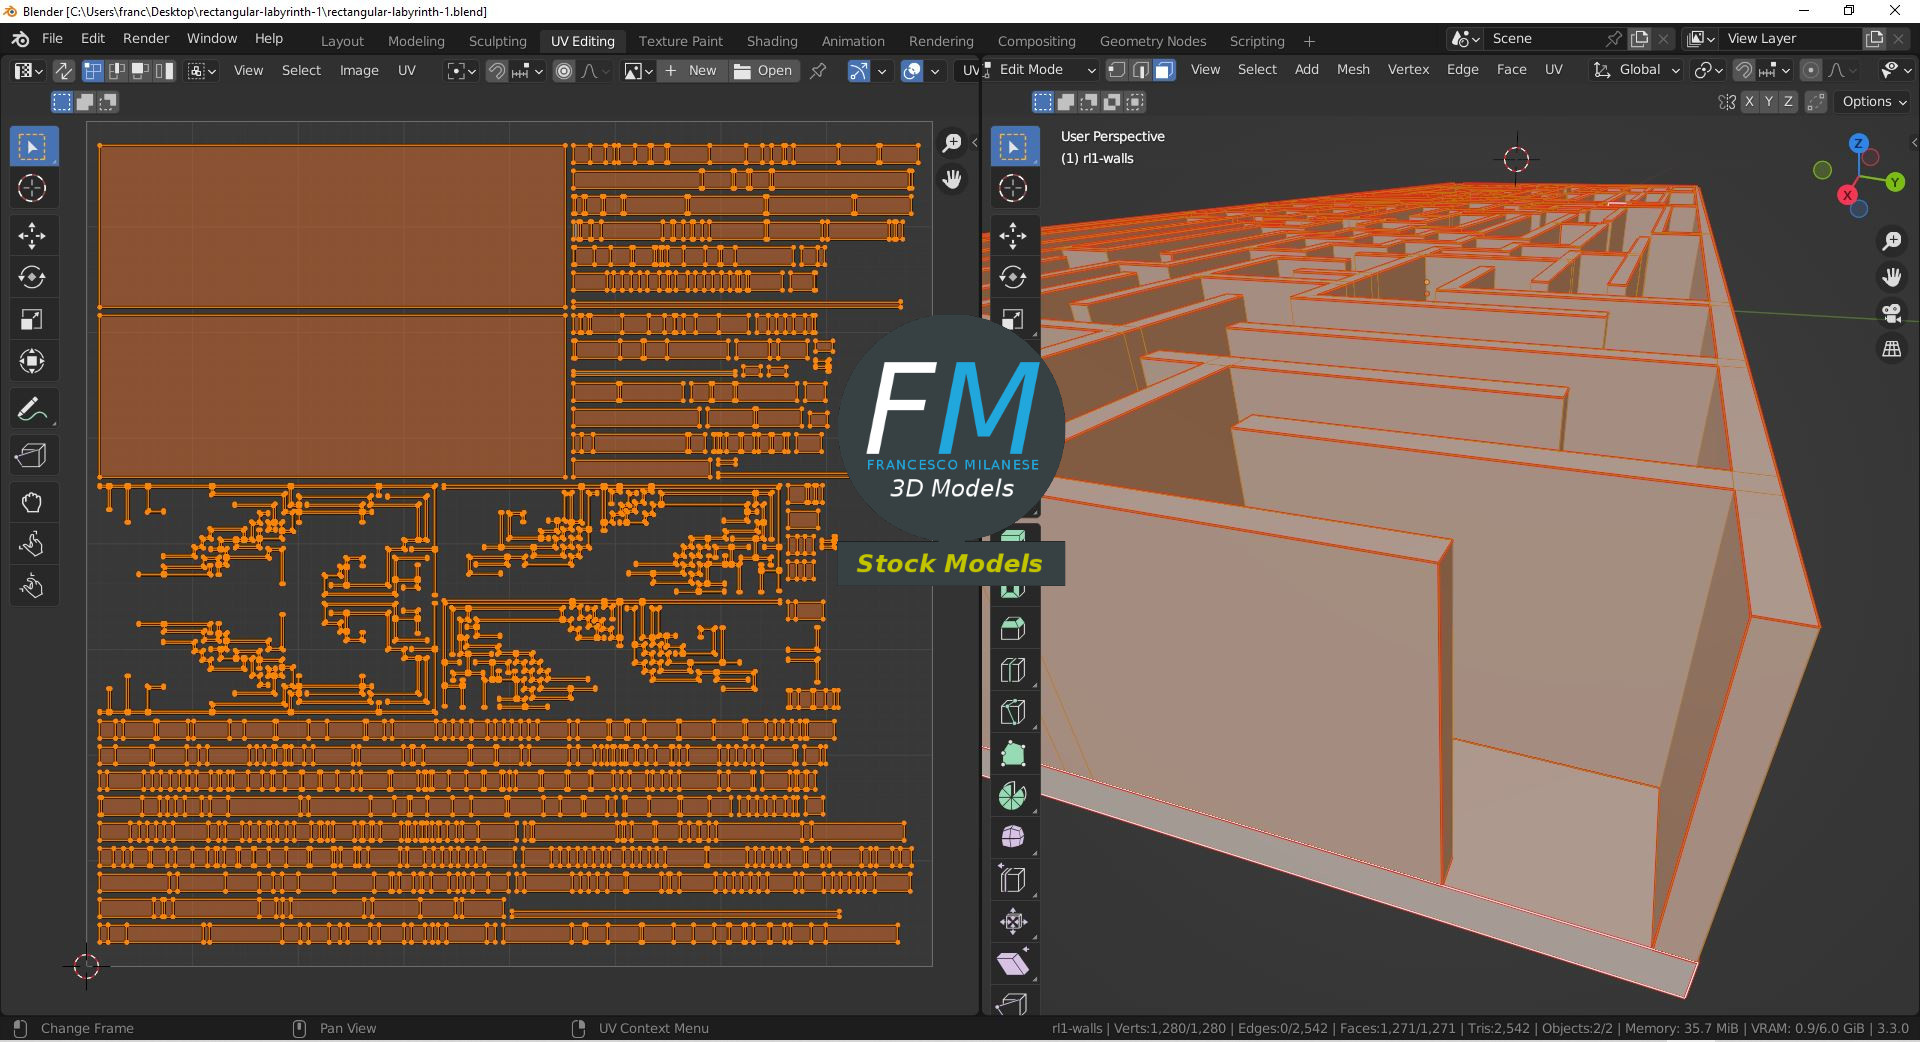This screenshot has width=1920, height=1042.
Task: Activate the Scale tool in UV editor
Action: click(32, 319)
